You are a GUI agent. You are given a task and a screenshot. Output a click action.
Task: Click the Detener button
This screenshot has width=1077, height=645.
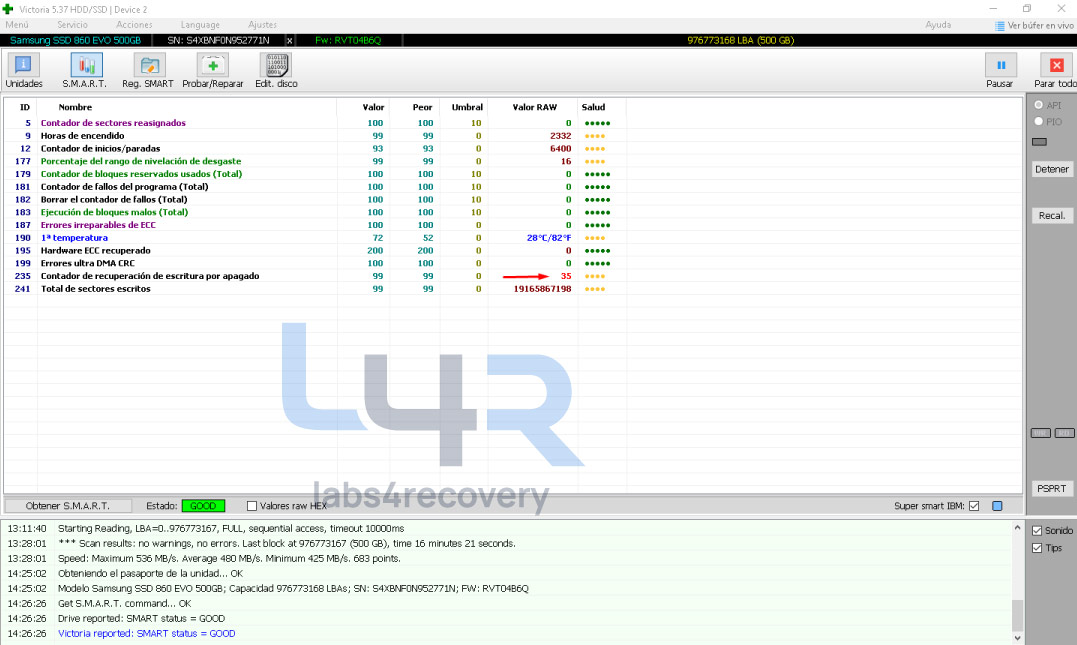1052,169
